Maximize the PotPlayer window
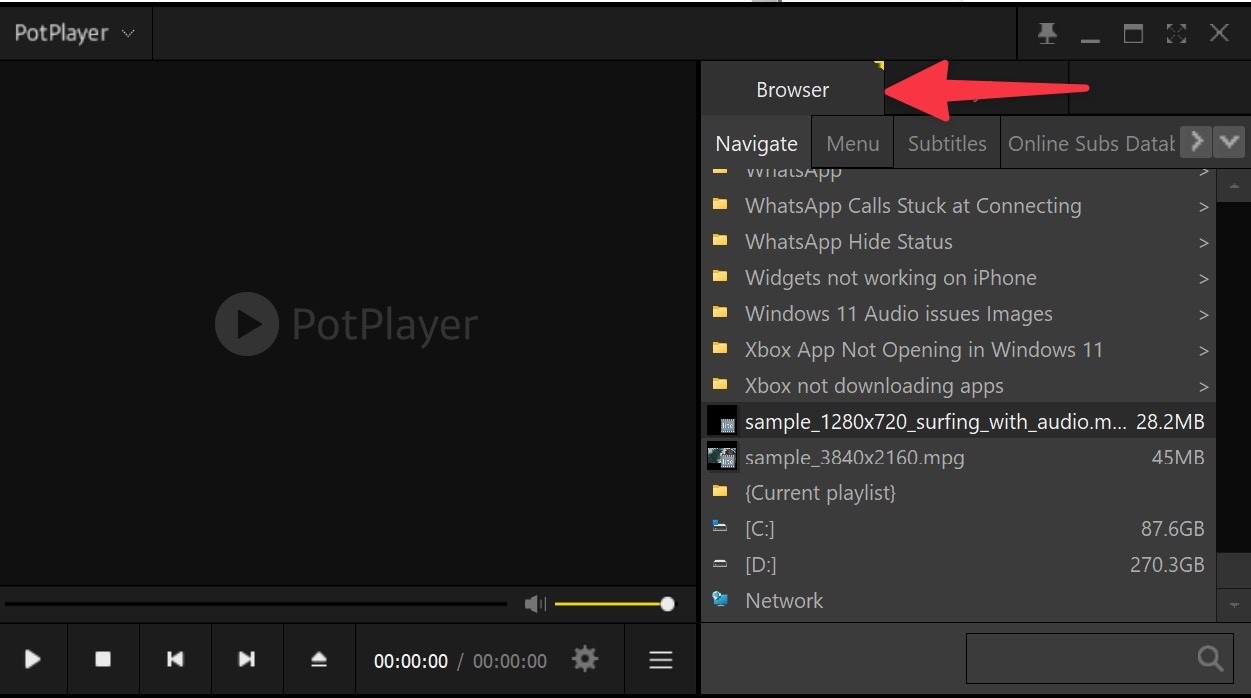Viewport: 1251px width, 698px height. tap(1133, 34)
